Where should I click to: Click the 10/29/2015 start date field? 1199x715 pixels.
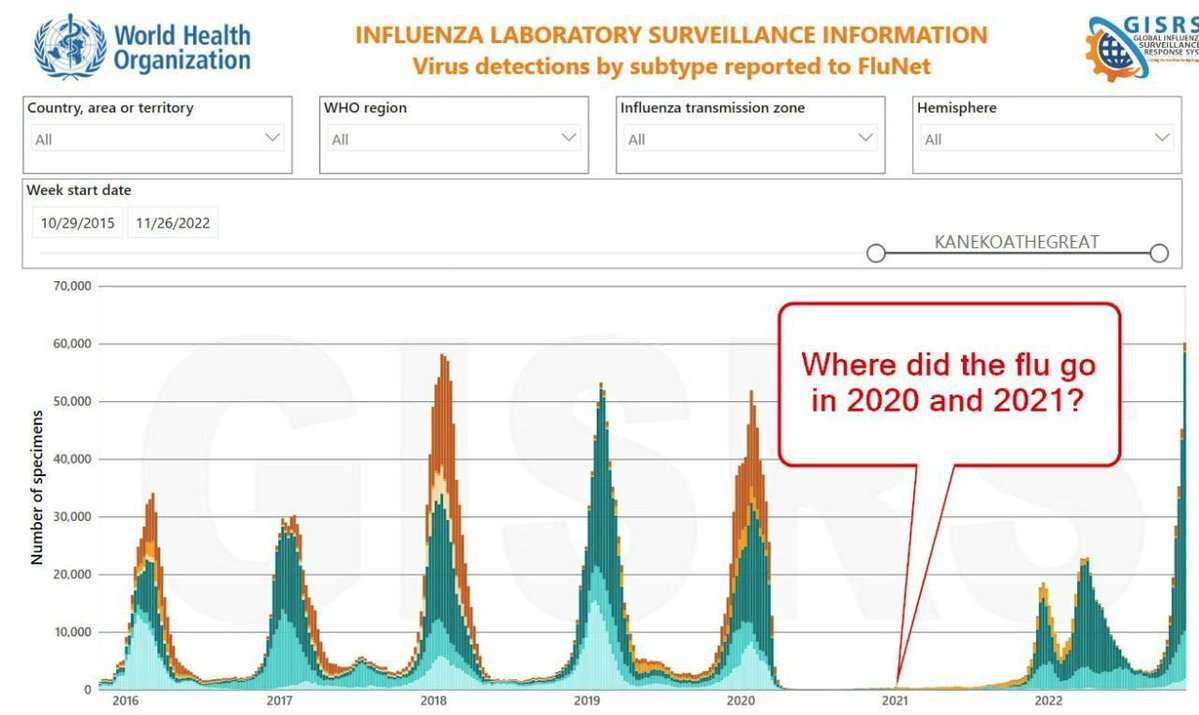[x=77, y=222]
